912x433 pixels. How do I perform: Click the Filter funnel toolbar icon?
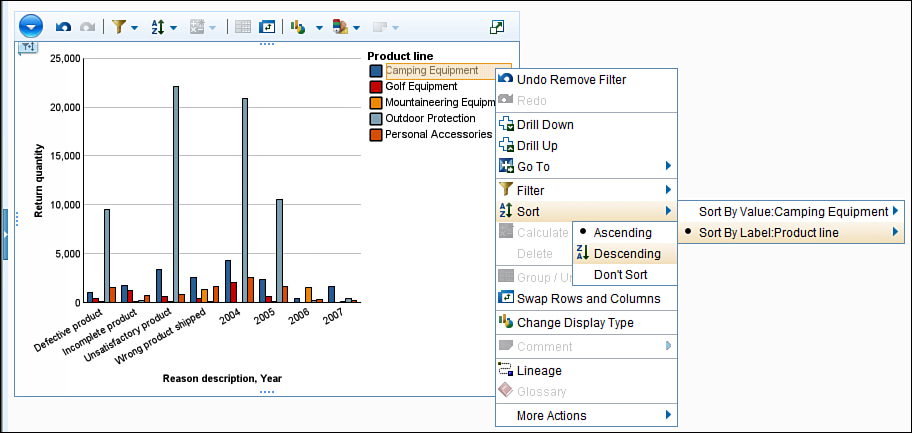coord(119,27)
